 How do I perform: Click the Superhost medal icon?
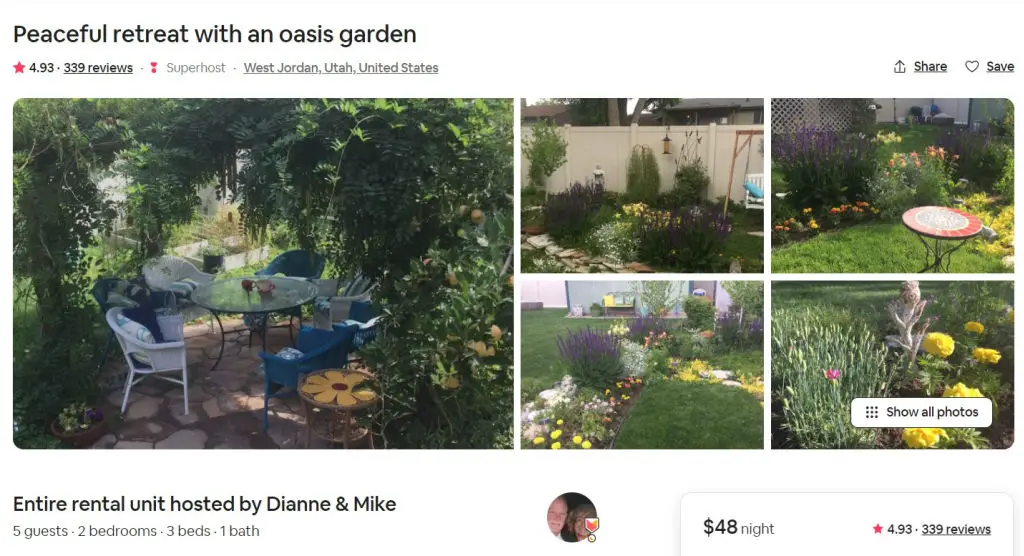tap(154, 67)
